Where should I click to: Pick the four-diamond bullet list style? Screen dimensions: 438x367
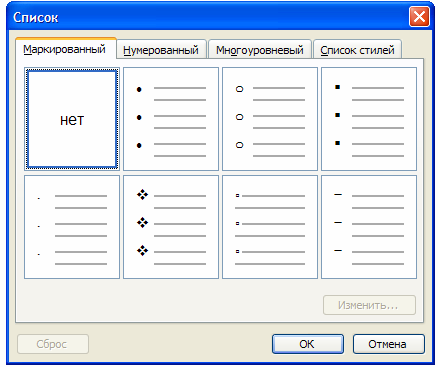click(171, 227)
